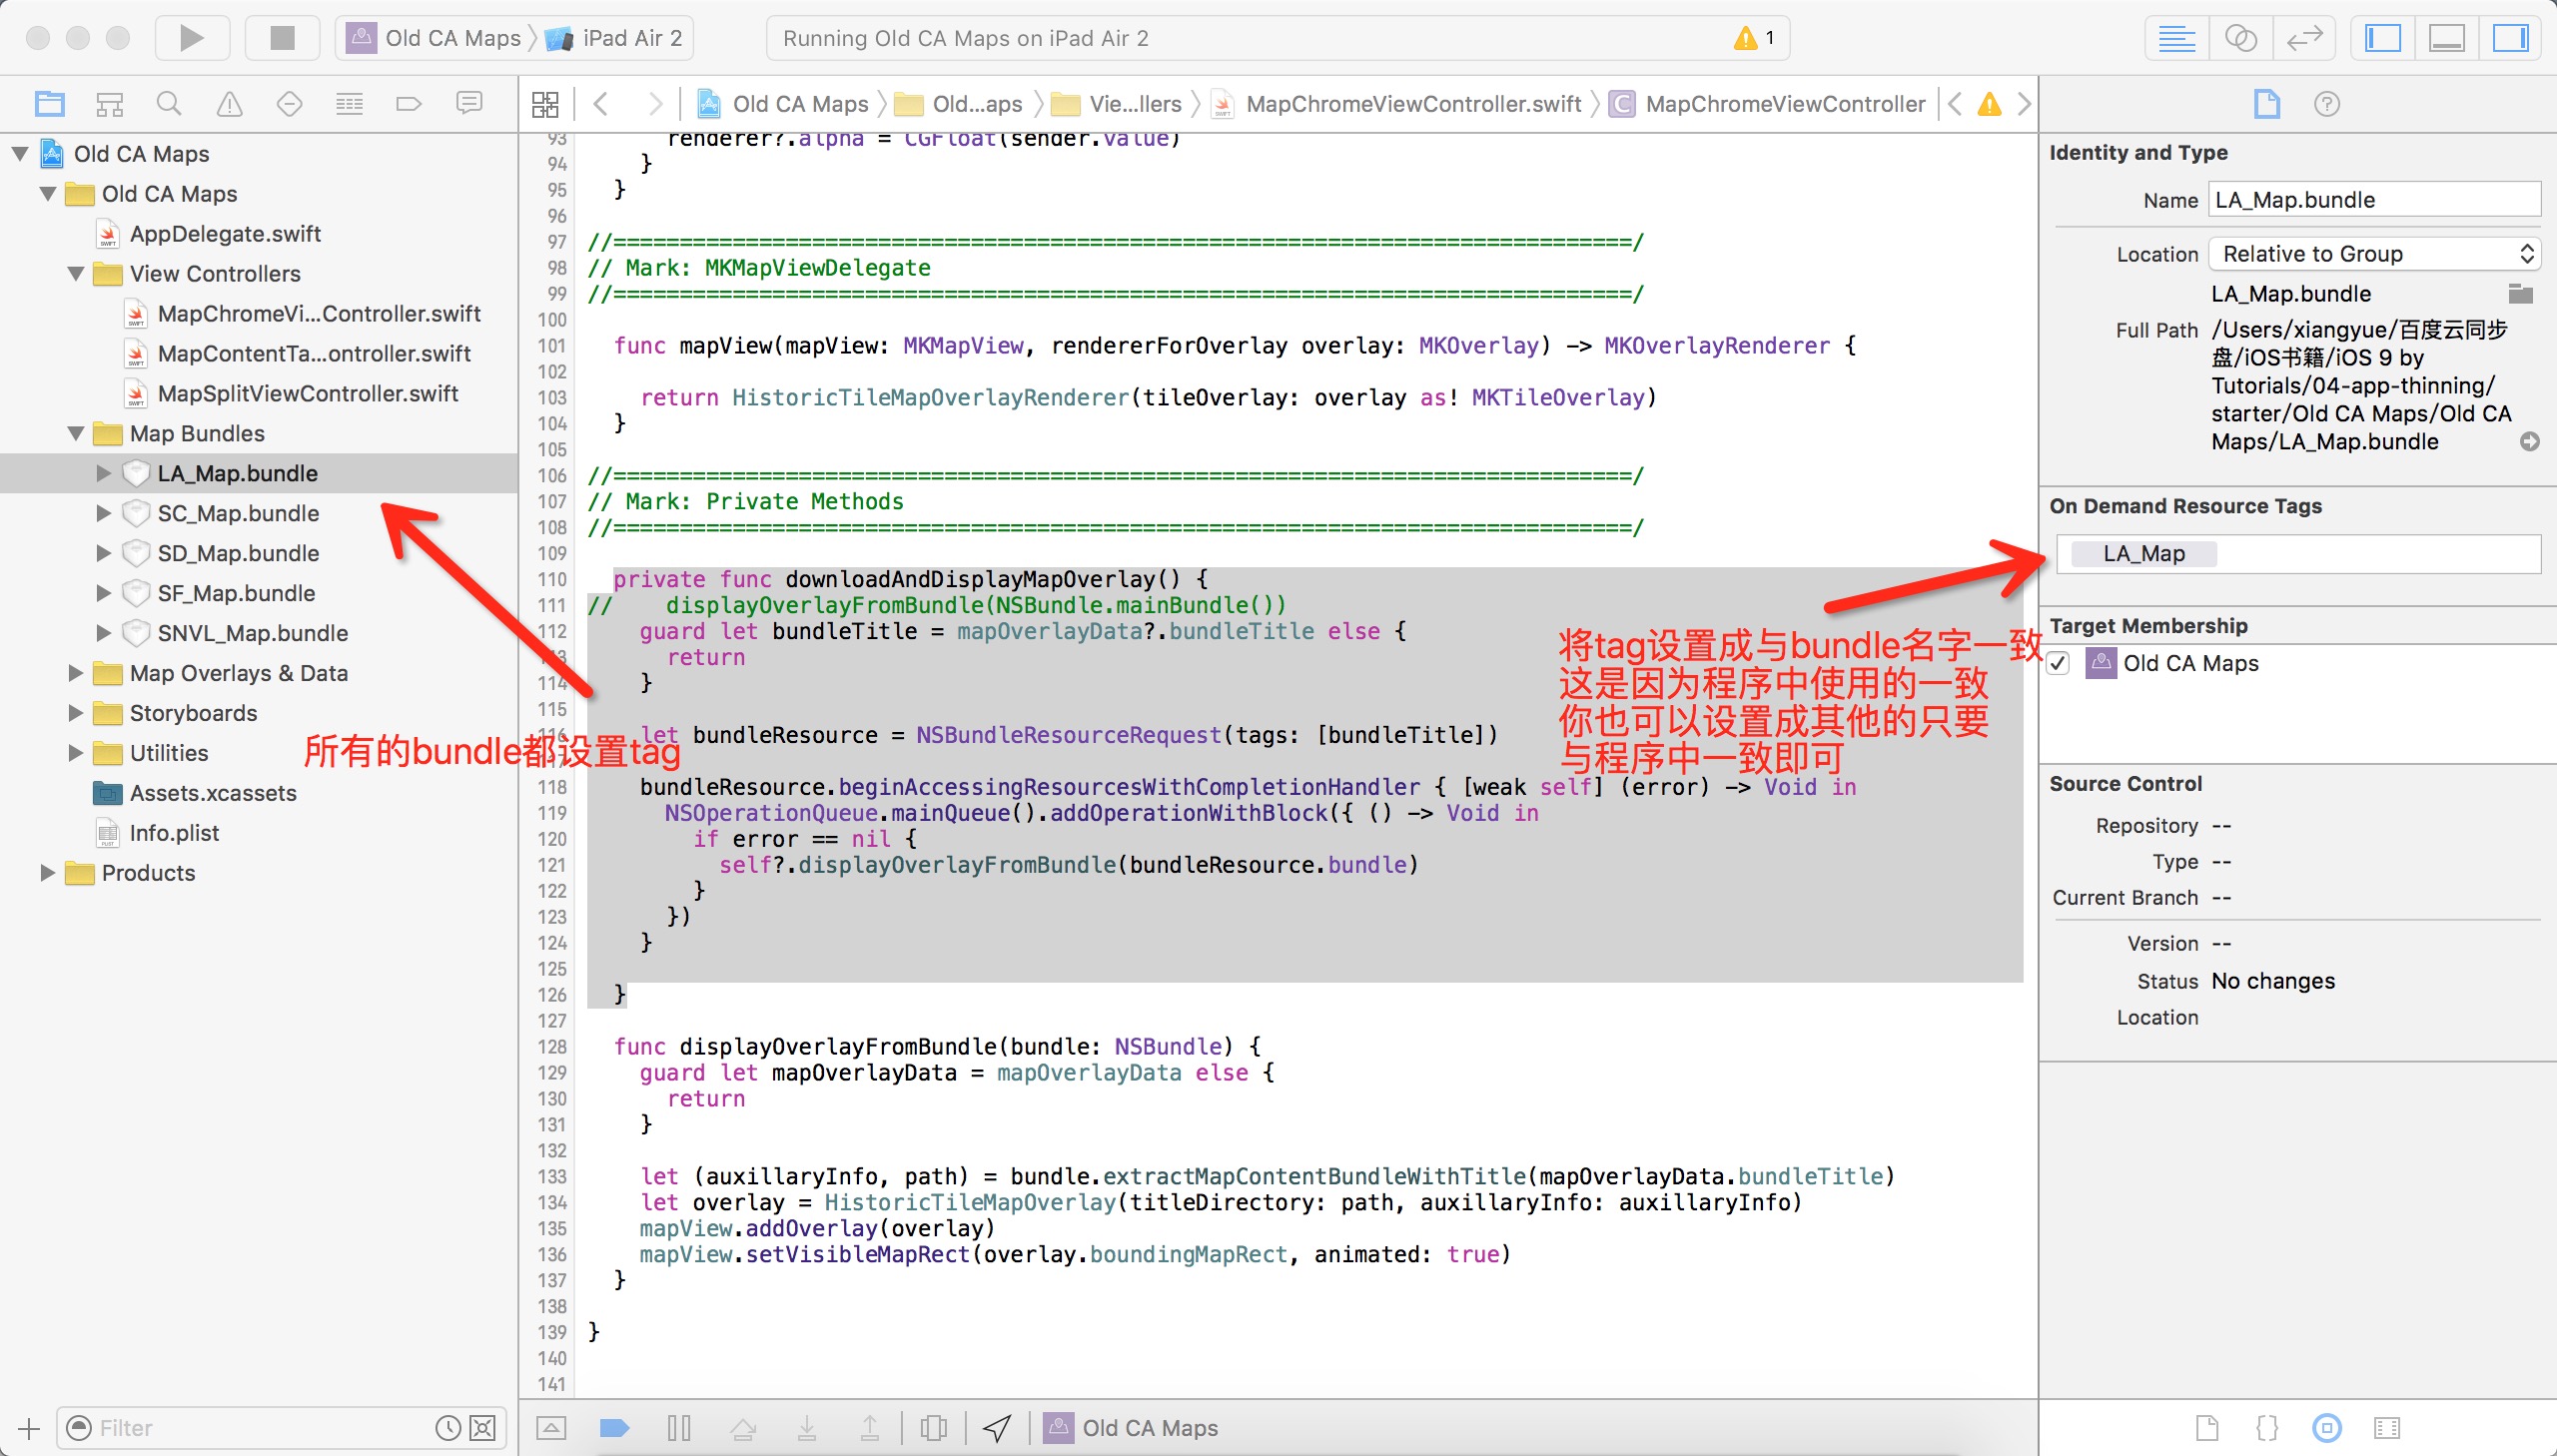Image resolution: width=2557 pixels, height=1456 pixels.
Task: Collapse the Map Bundles group
Action: tap(76, 434)
